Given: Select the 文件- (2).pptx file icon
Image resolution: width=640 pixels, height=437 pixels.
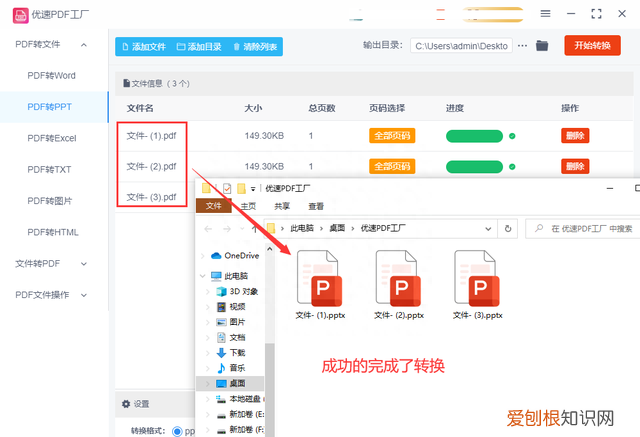Looking at the screenshot, I should point(398,278).
